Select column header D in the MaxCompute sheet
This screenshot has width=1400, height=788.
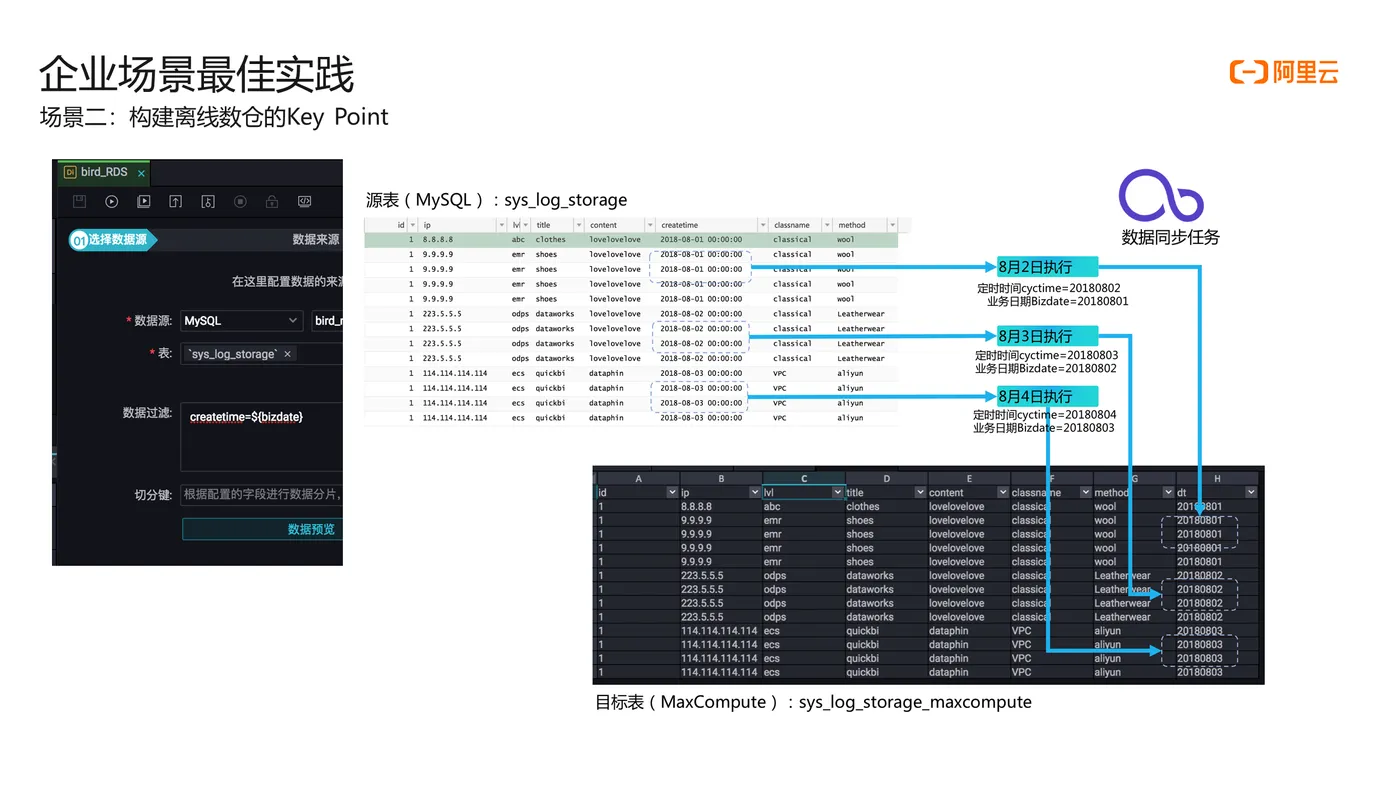(886, 478)
